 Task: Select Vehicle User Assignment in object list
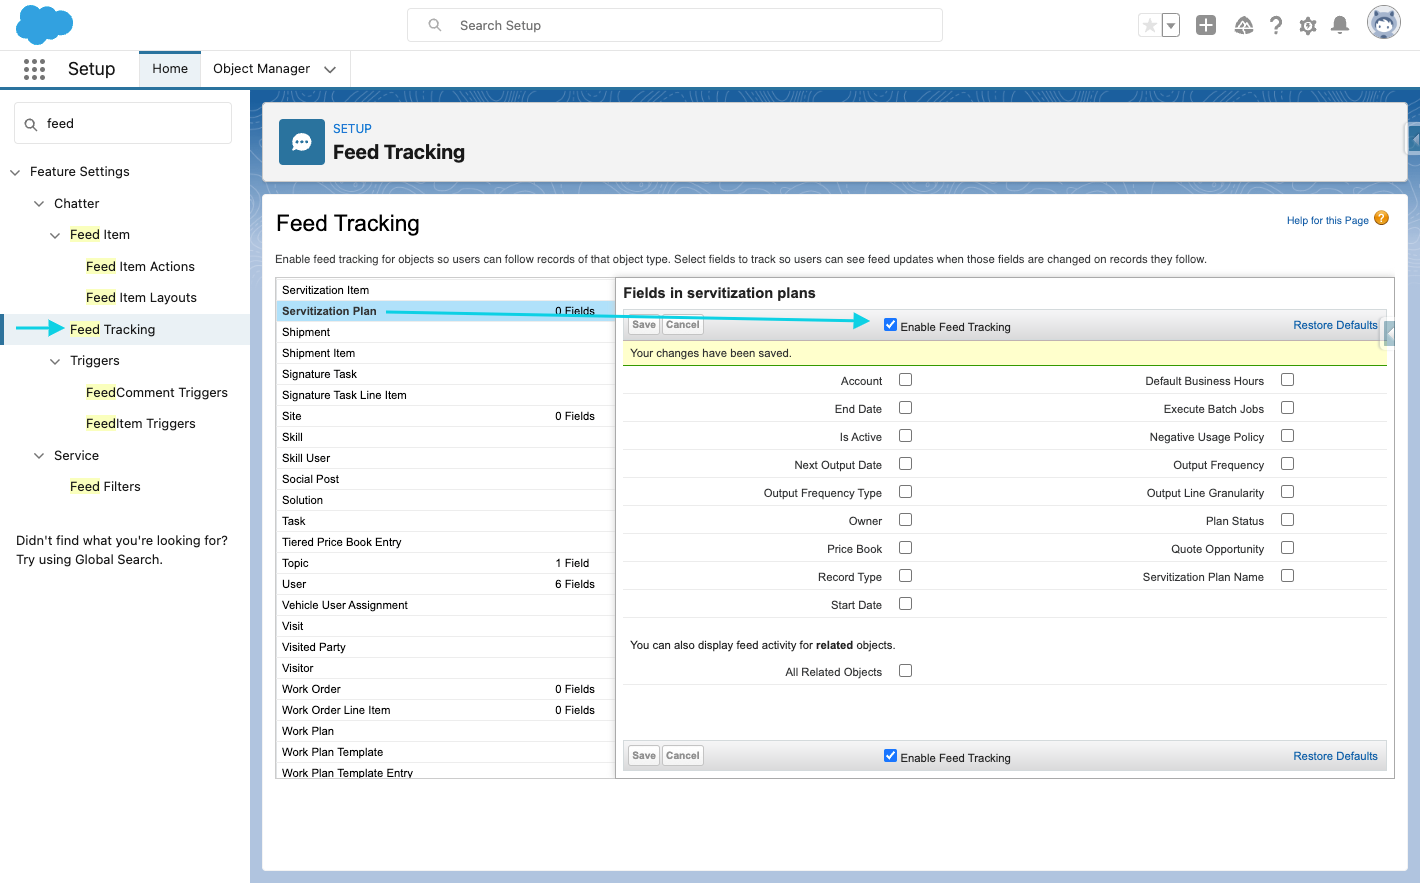tap(445, 605)
